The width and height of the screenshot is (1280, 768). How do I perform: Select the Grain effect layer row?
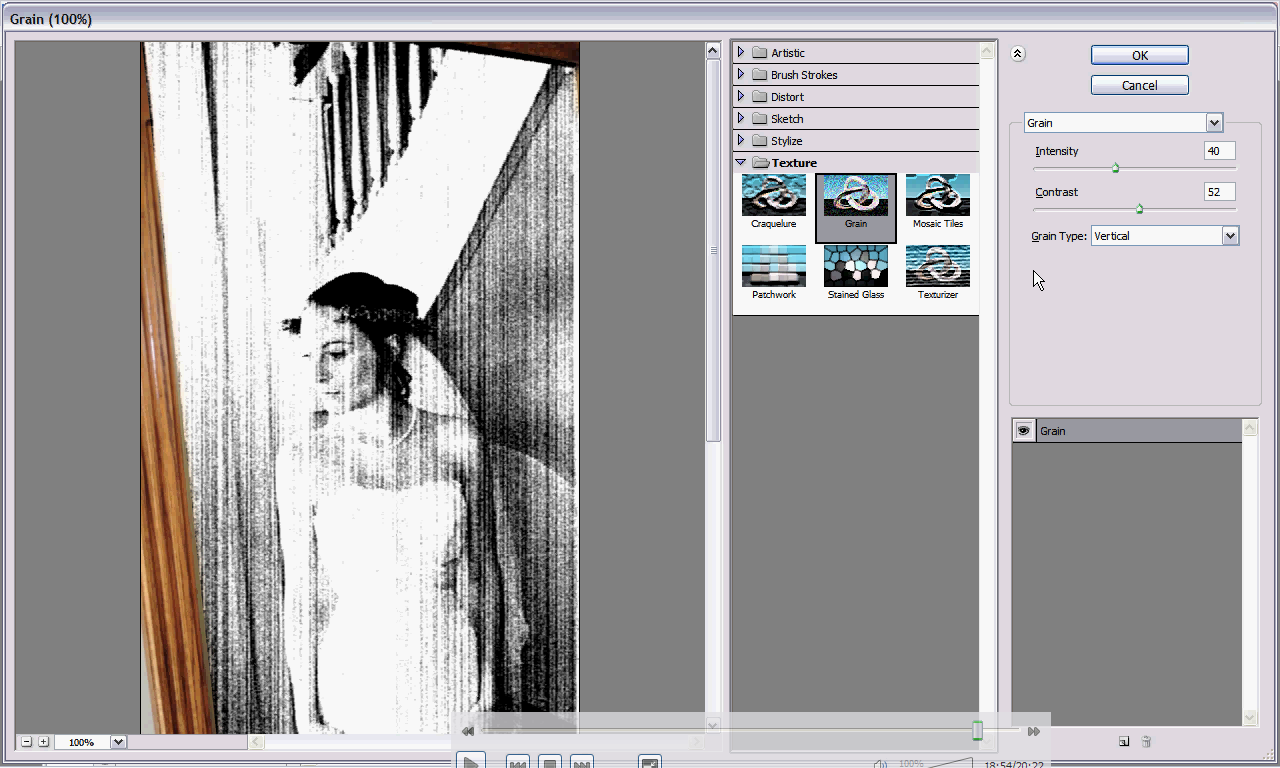[x=1127, y=431]
